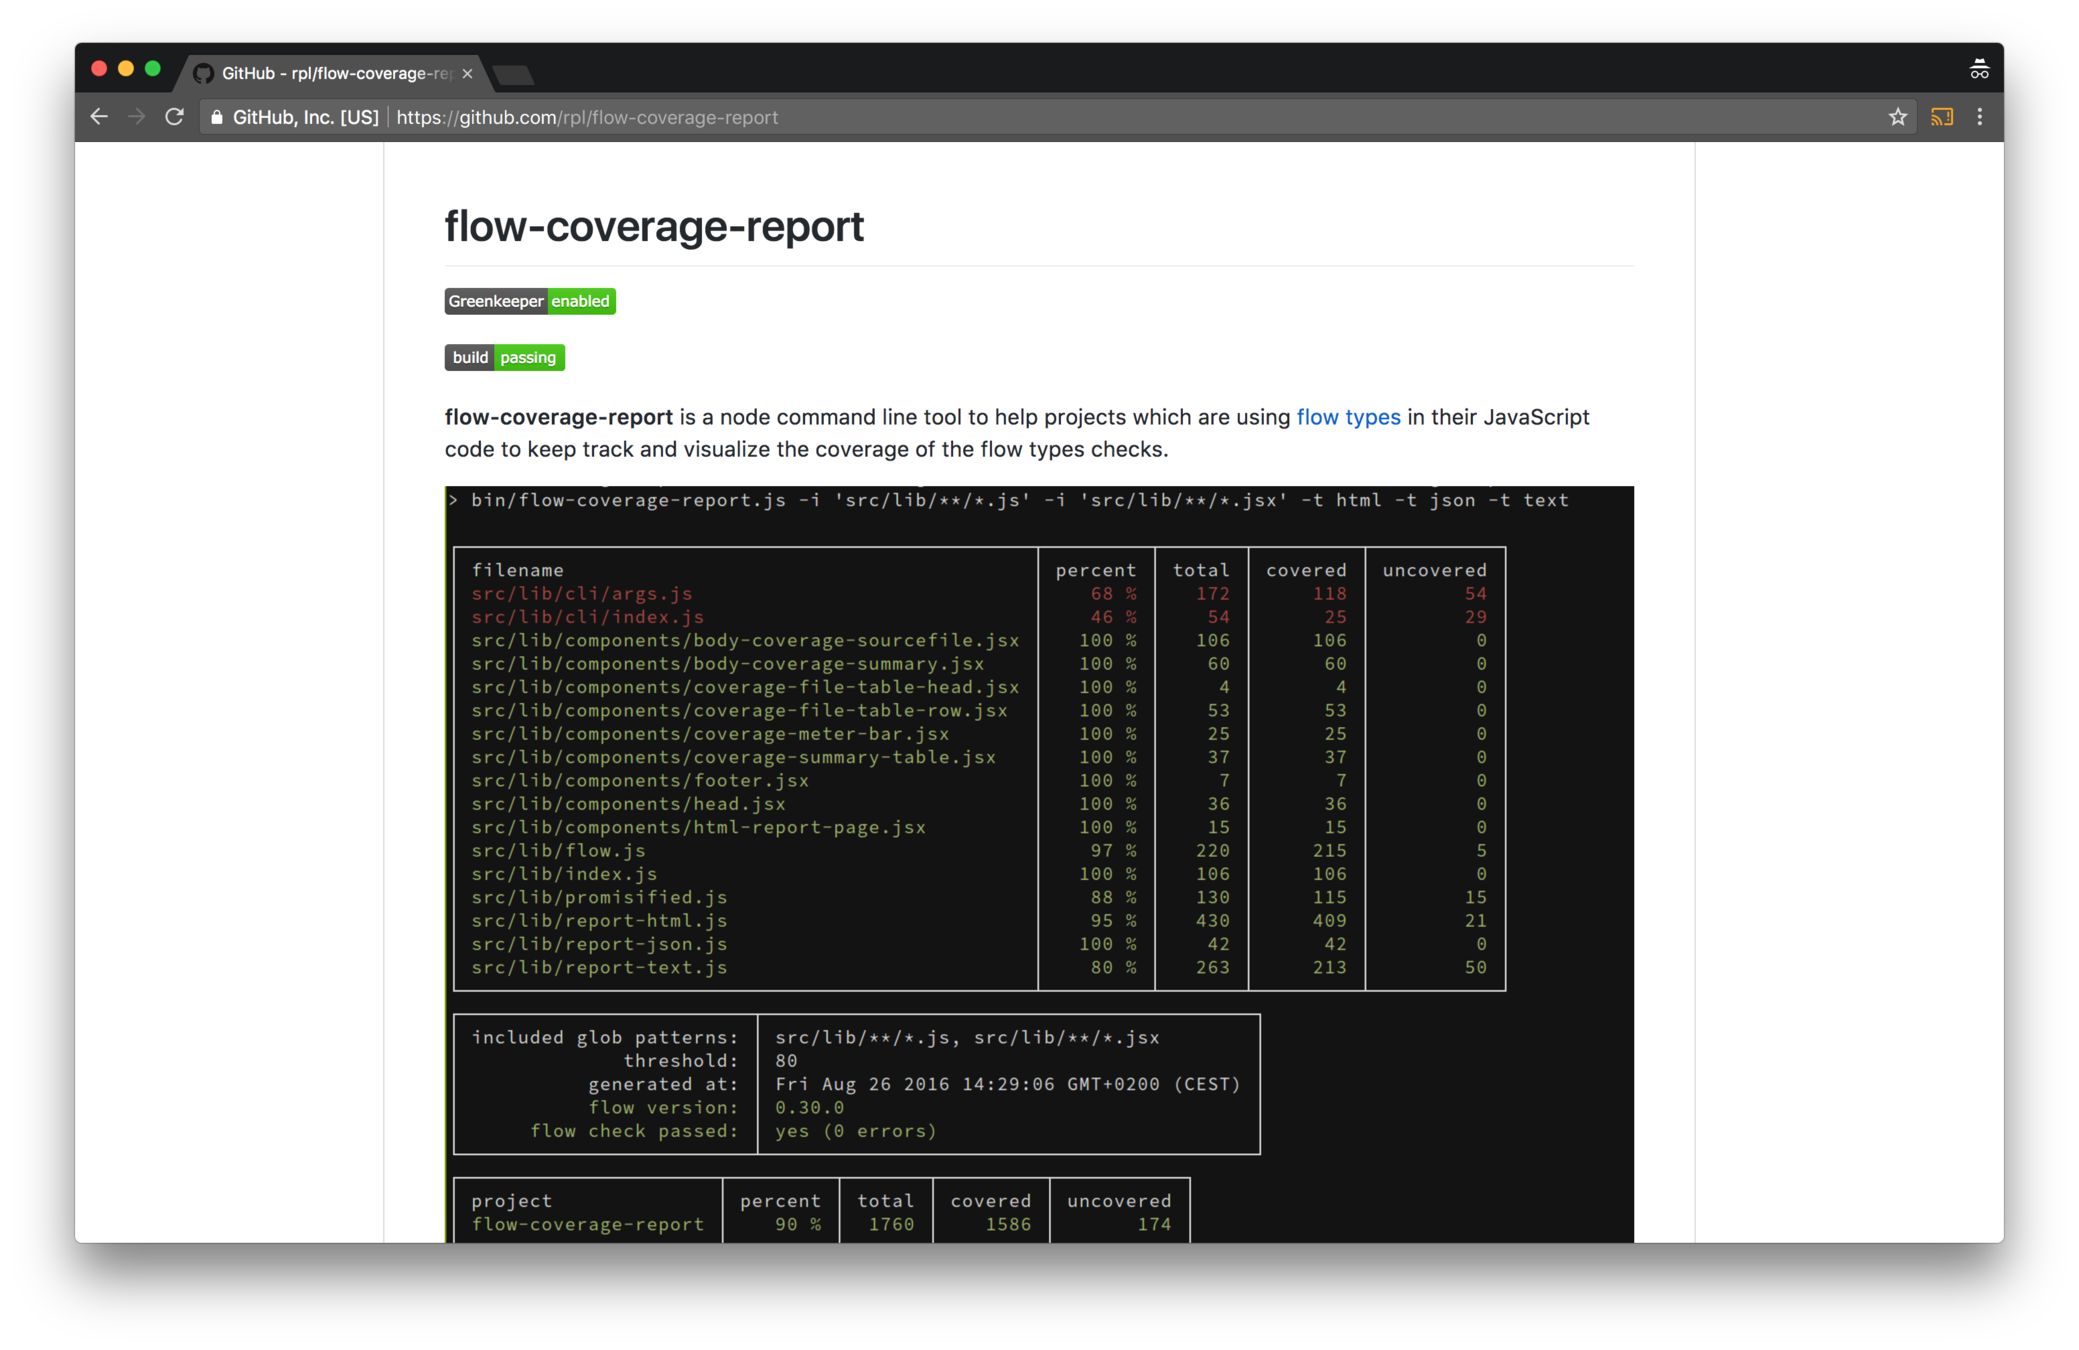This screenshot has height=1350, width=2079.
Task: Go back to the previous page
Action: point(98,117)
